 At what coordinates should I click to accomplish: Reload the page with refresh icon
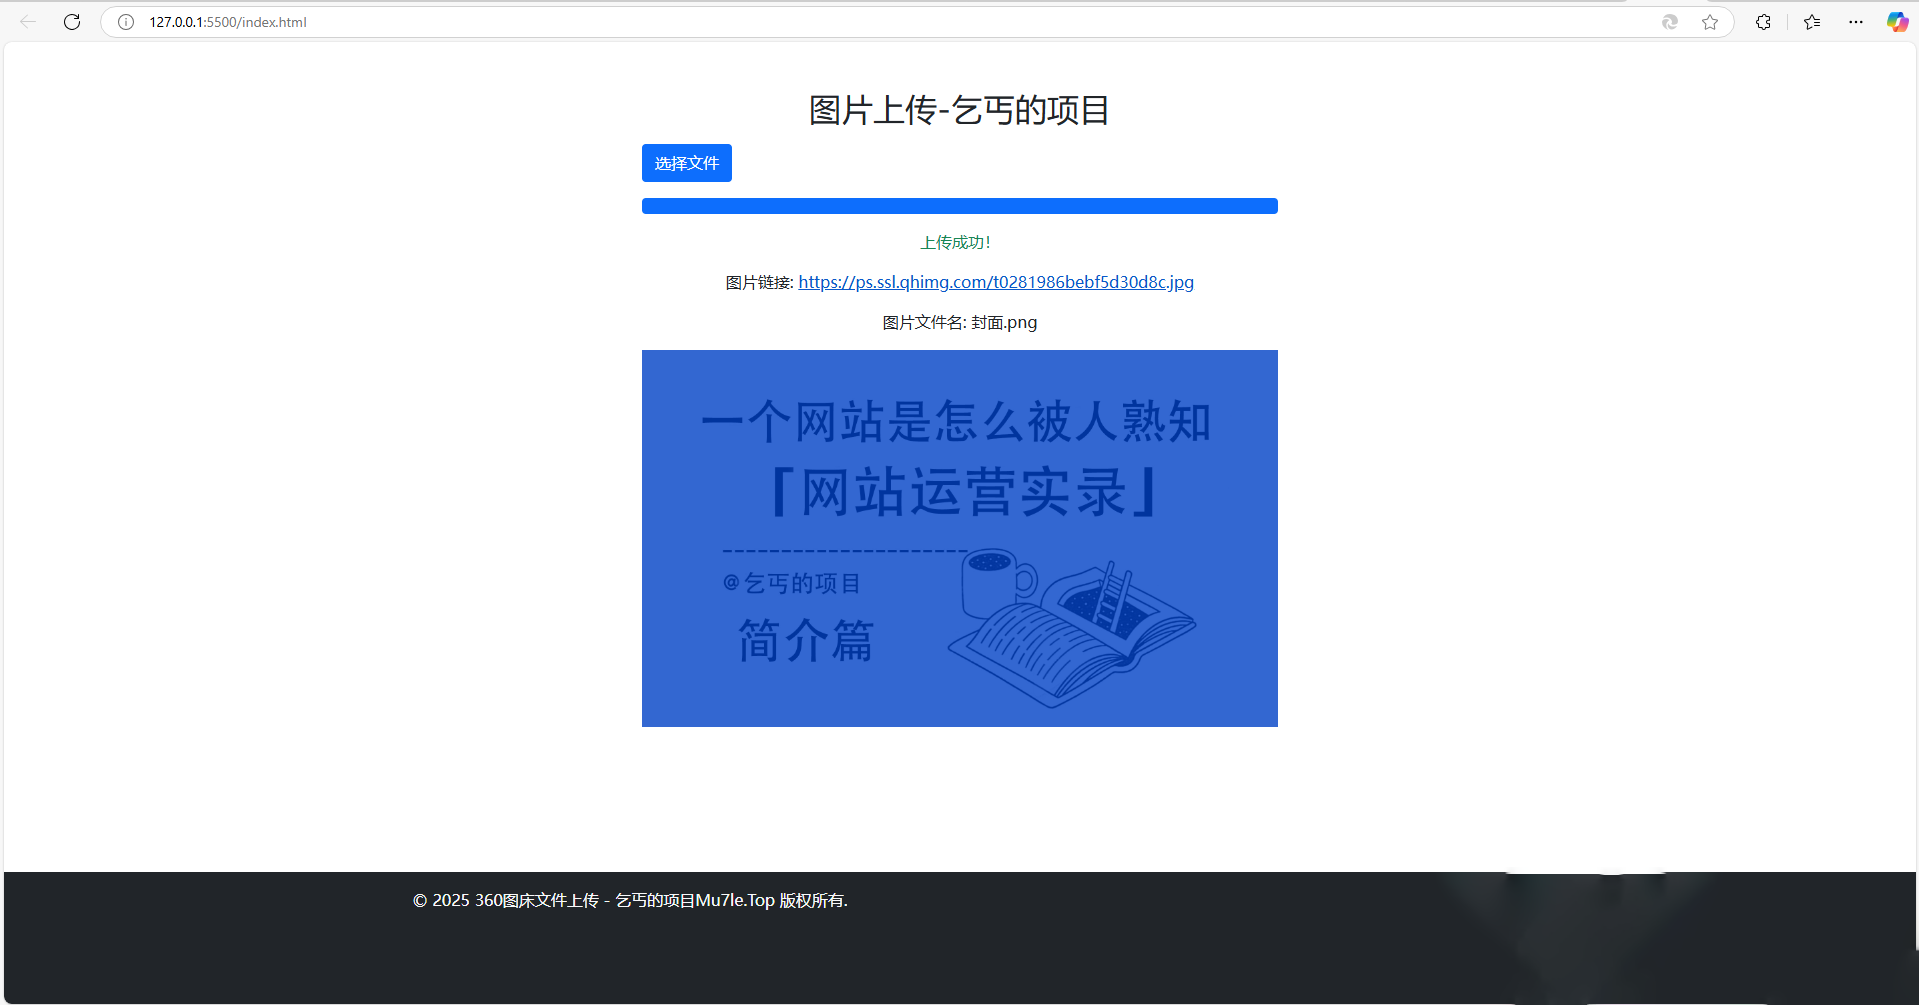[x=72, y=22]
